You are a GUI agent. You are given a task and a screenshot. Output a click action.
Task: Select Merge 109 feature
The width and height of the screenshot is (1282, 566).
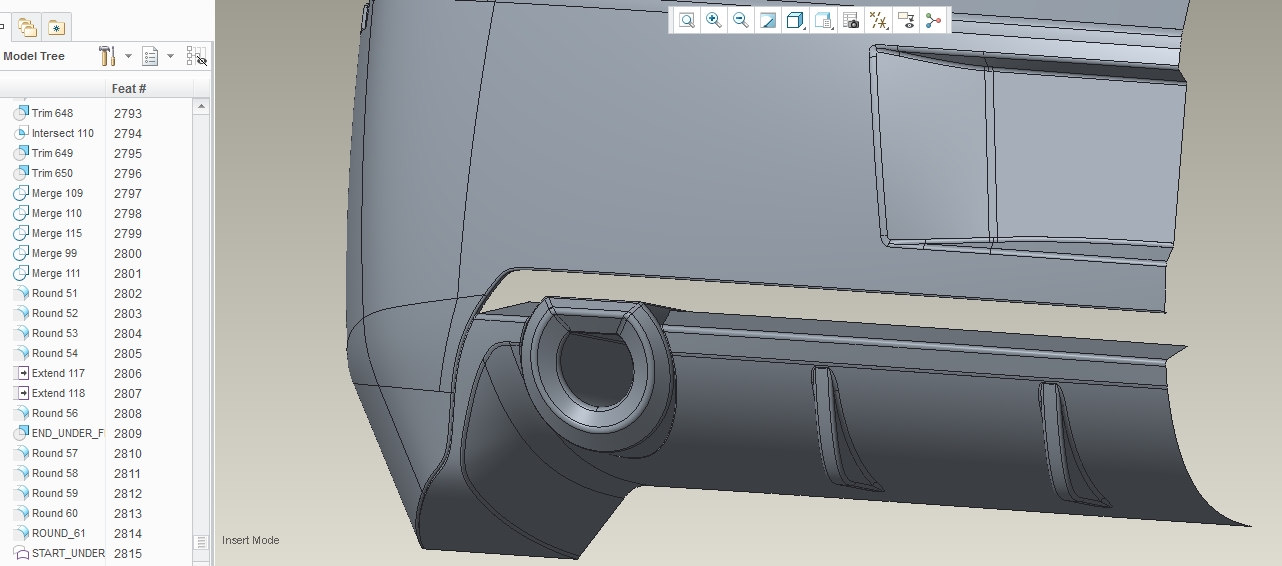click(x=57, y=193)
